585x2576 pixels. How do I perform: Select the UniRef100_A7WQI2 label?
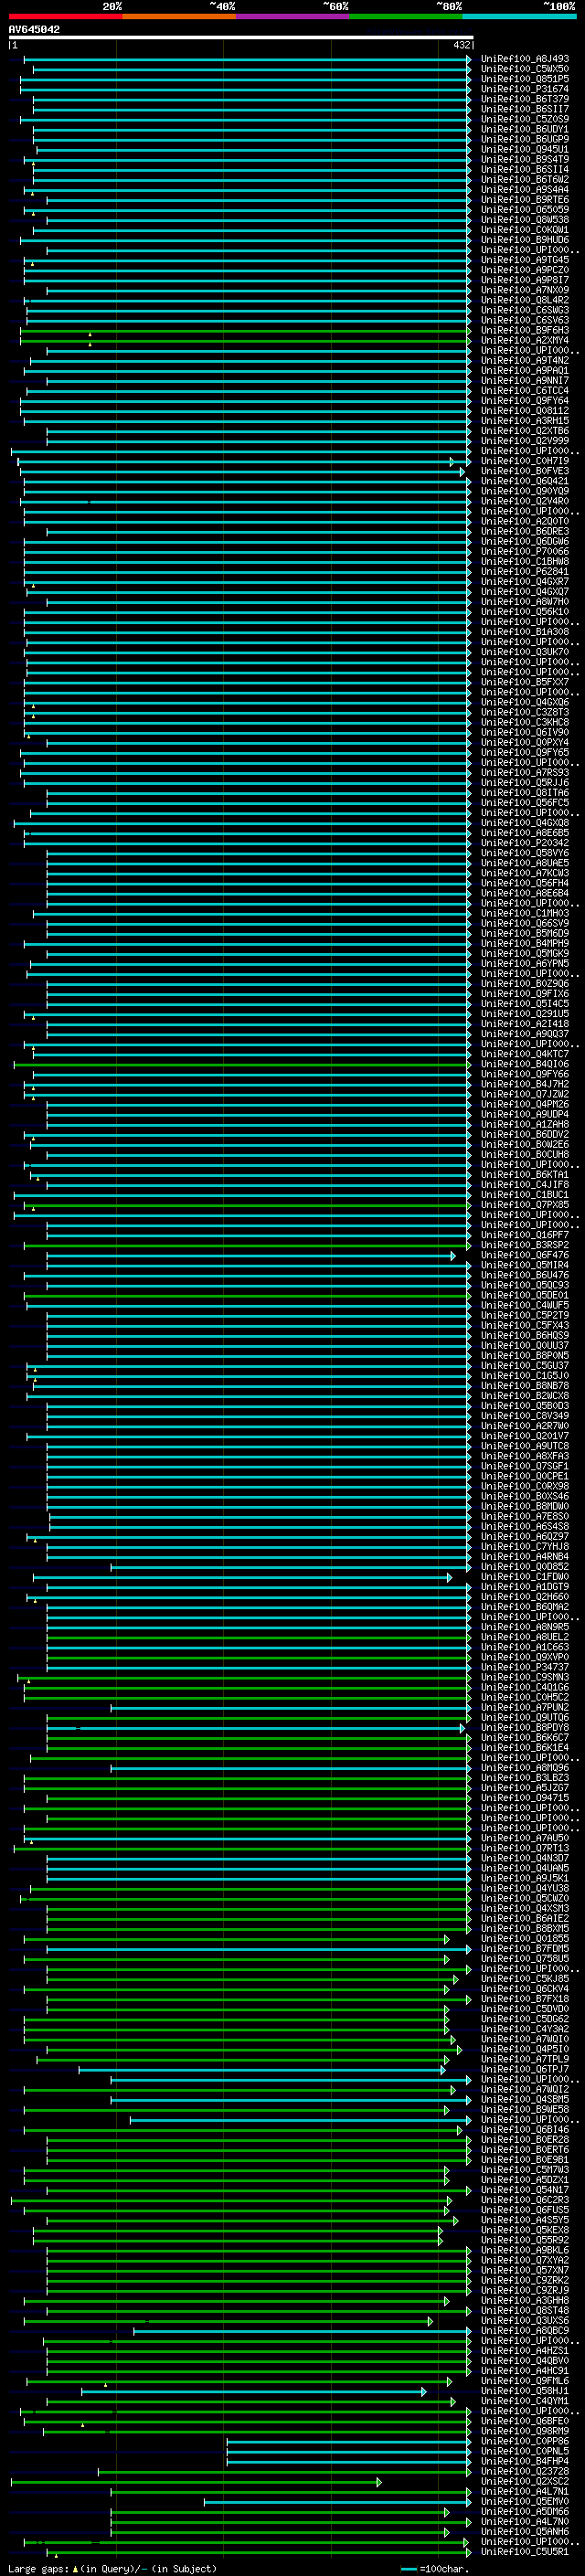525,2089
